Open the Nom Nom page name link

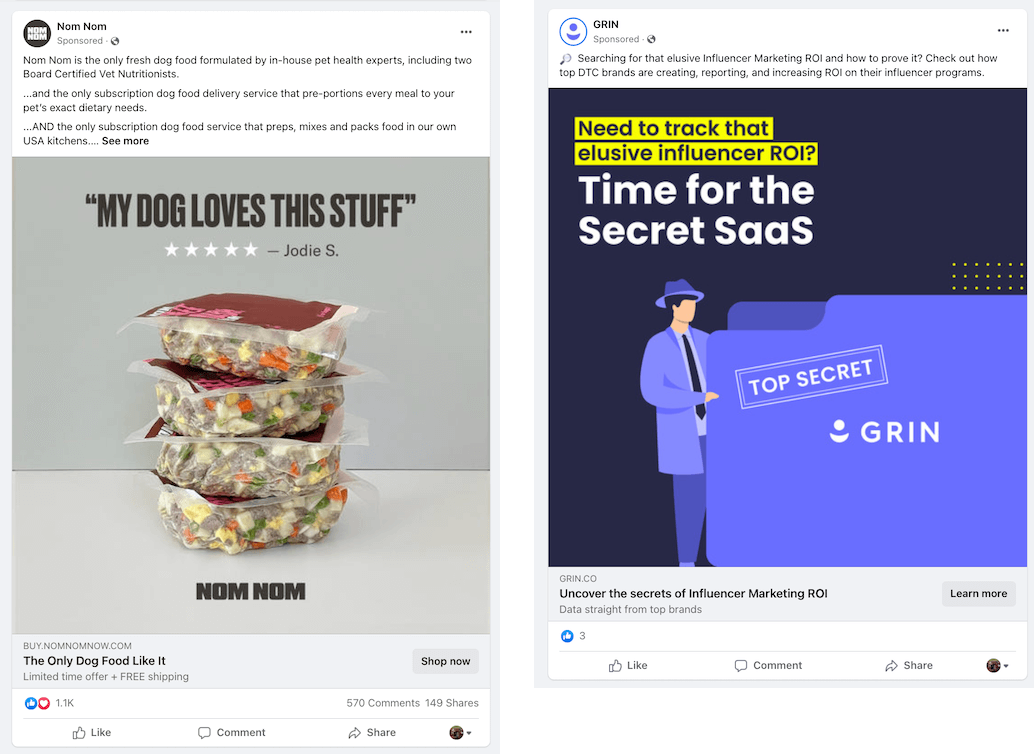82,27
